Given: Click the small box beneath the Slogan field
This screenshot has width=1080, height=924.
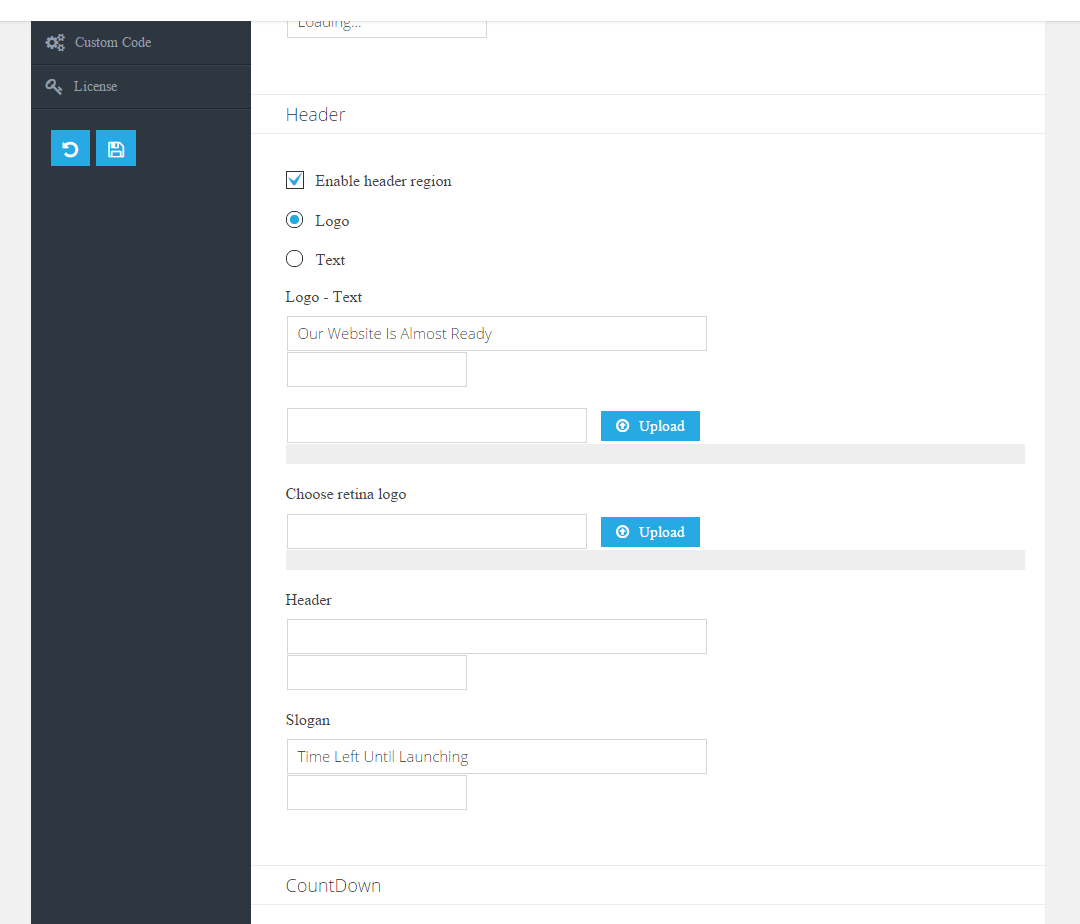Looking at the screenshot, I should coord(376,793).
